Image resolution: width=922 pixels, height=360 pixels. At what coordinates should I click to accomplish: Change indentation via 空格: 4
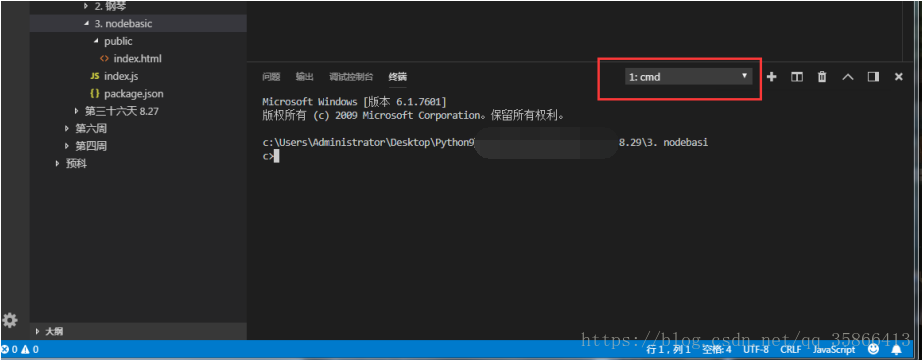pos(717,349)
